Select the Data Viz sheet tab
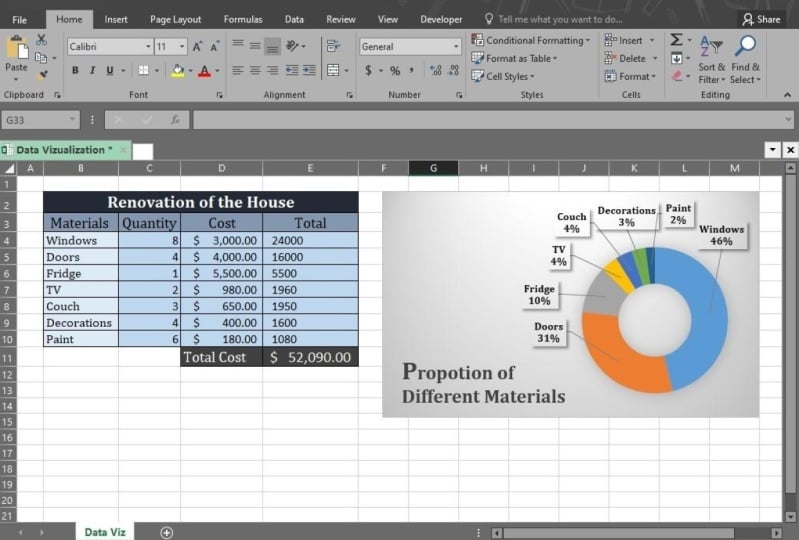This screenshot has width=799, height=540. click(x=105, y=532)
